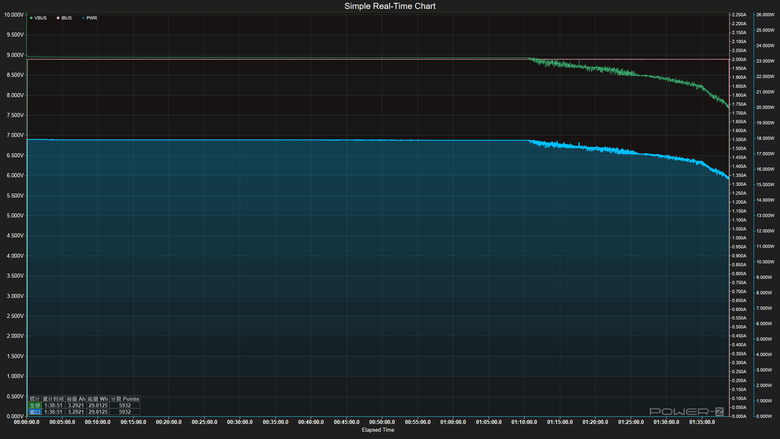Click the 10.000V tick on voltage axis
Screen dimensions: 780x439
13,15
